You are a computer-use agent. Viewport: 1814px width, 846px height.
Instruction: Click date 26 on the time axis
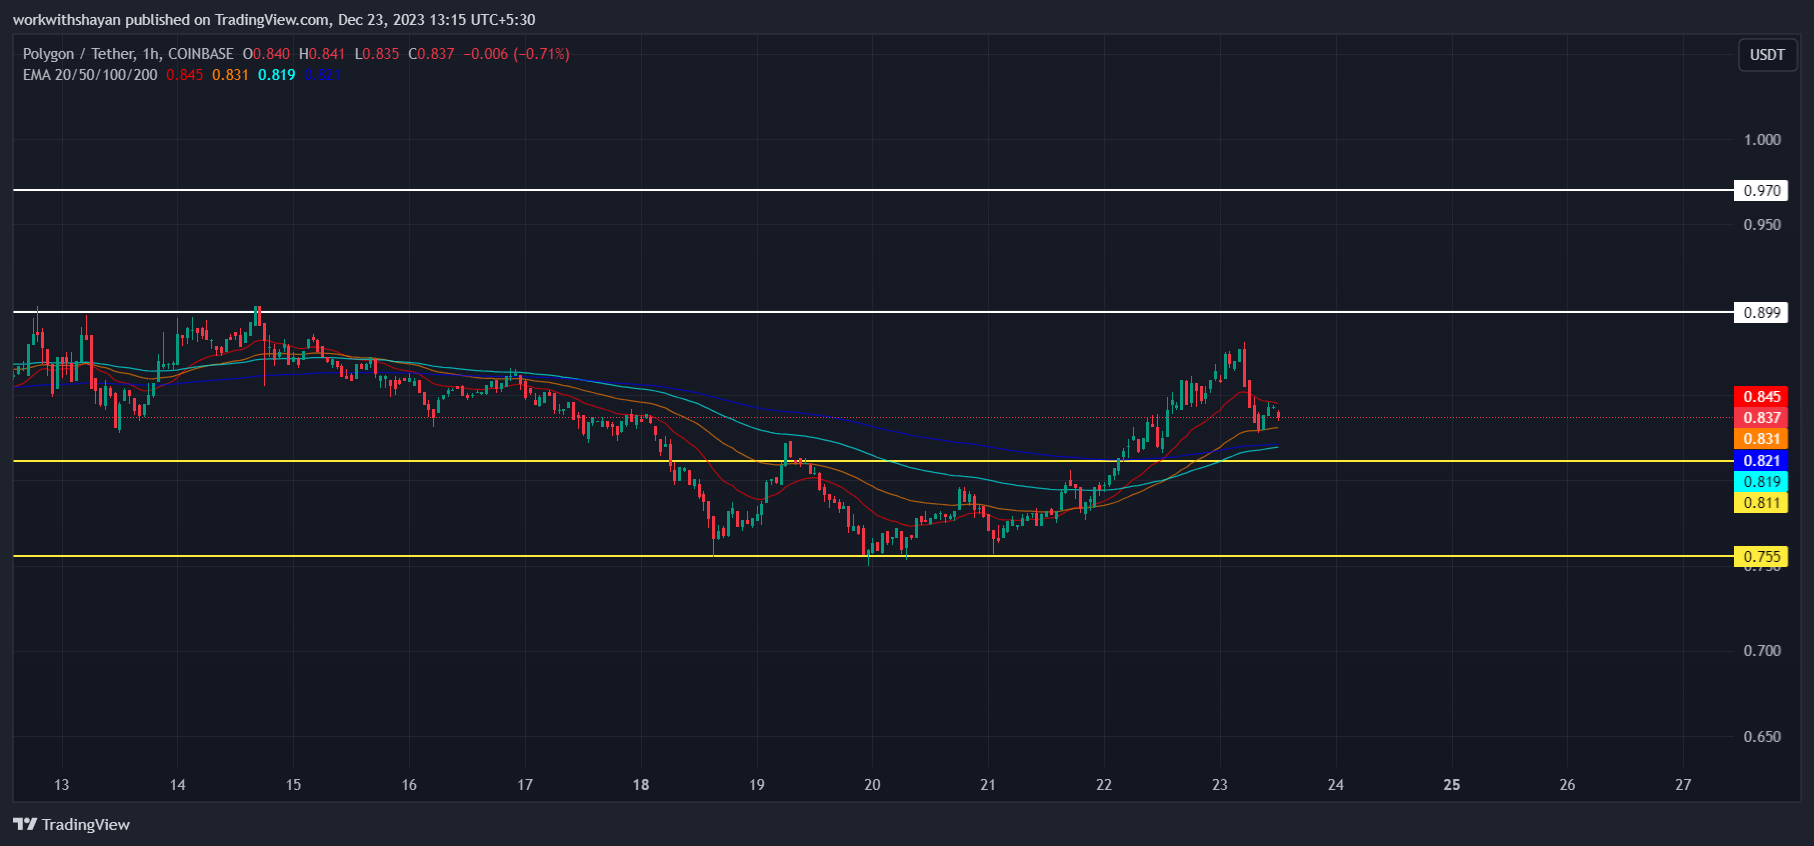[x=1567, y=784]
